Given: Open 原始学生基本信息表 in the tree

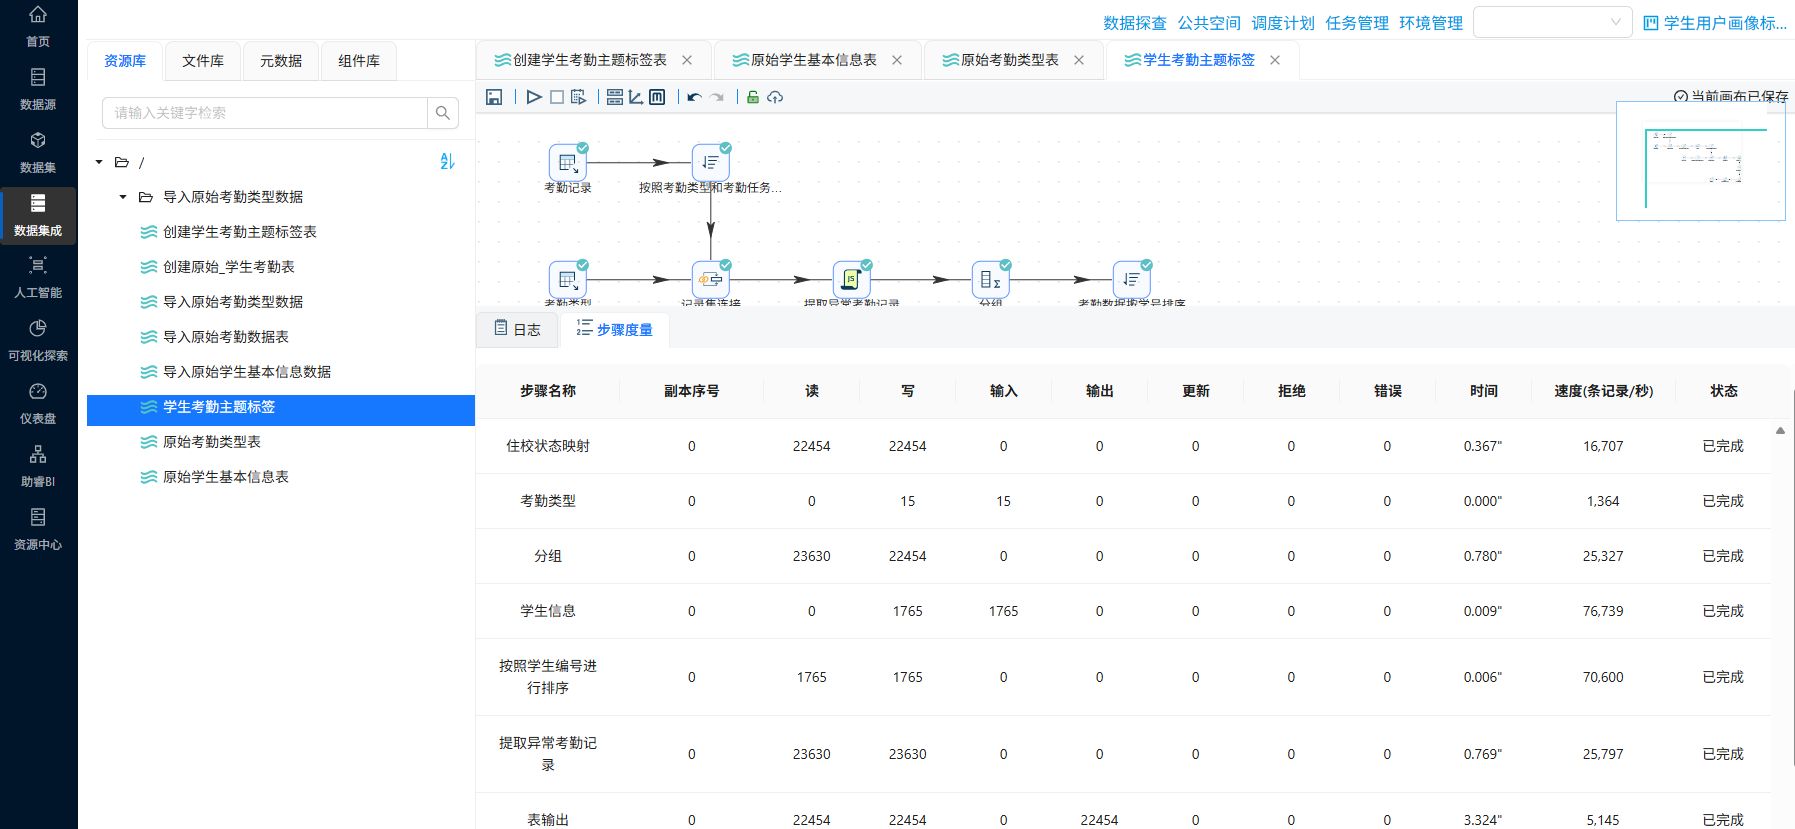Looking at the screenshot, I should [226, 477].
